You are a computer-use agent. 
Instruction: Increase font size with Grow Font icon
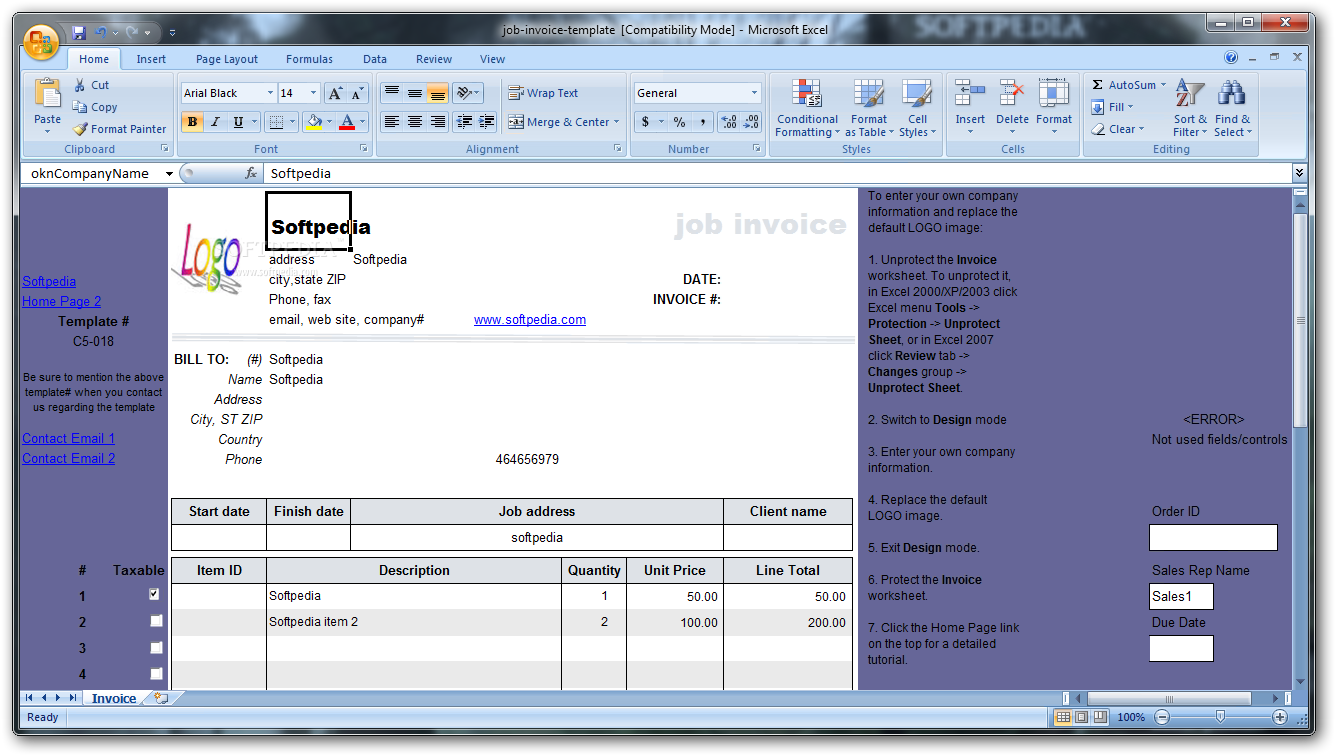(336, 93)
